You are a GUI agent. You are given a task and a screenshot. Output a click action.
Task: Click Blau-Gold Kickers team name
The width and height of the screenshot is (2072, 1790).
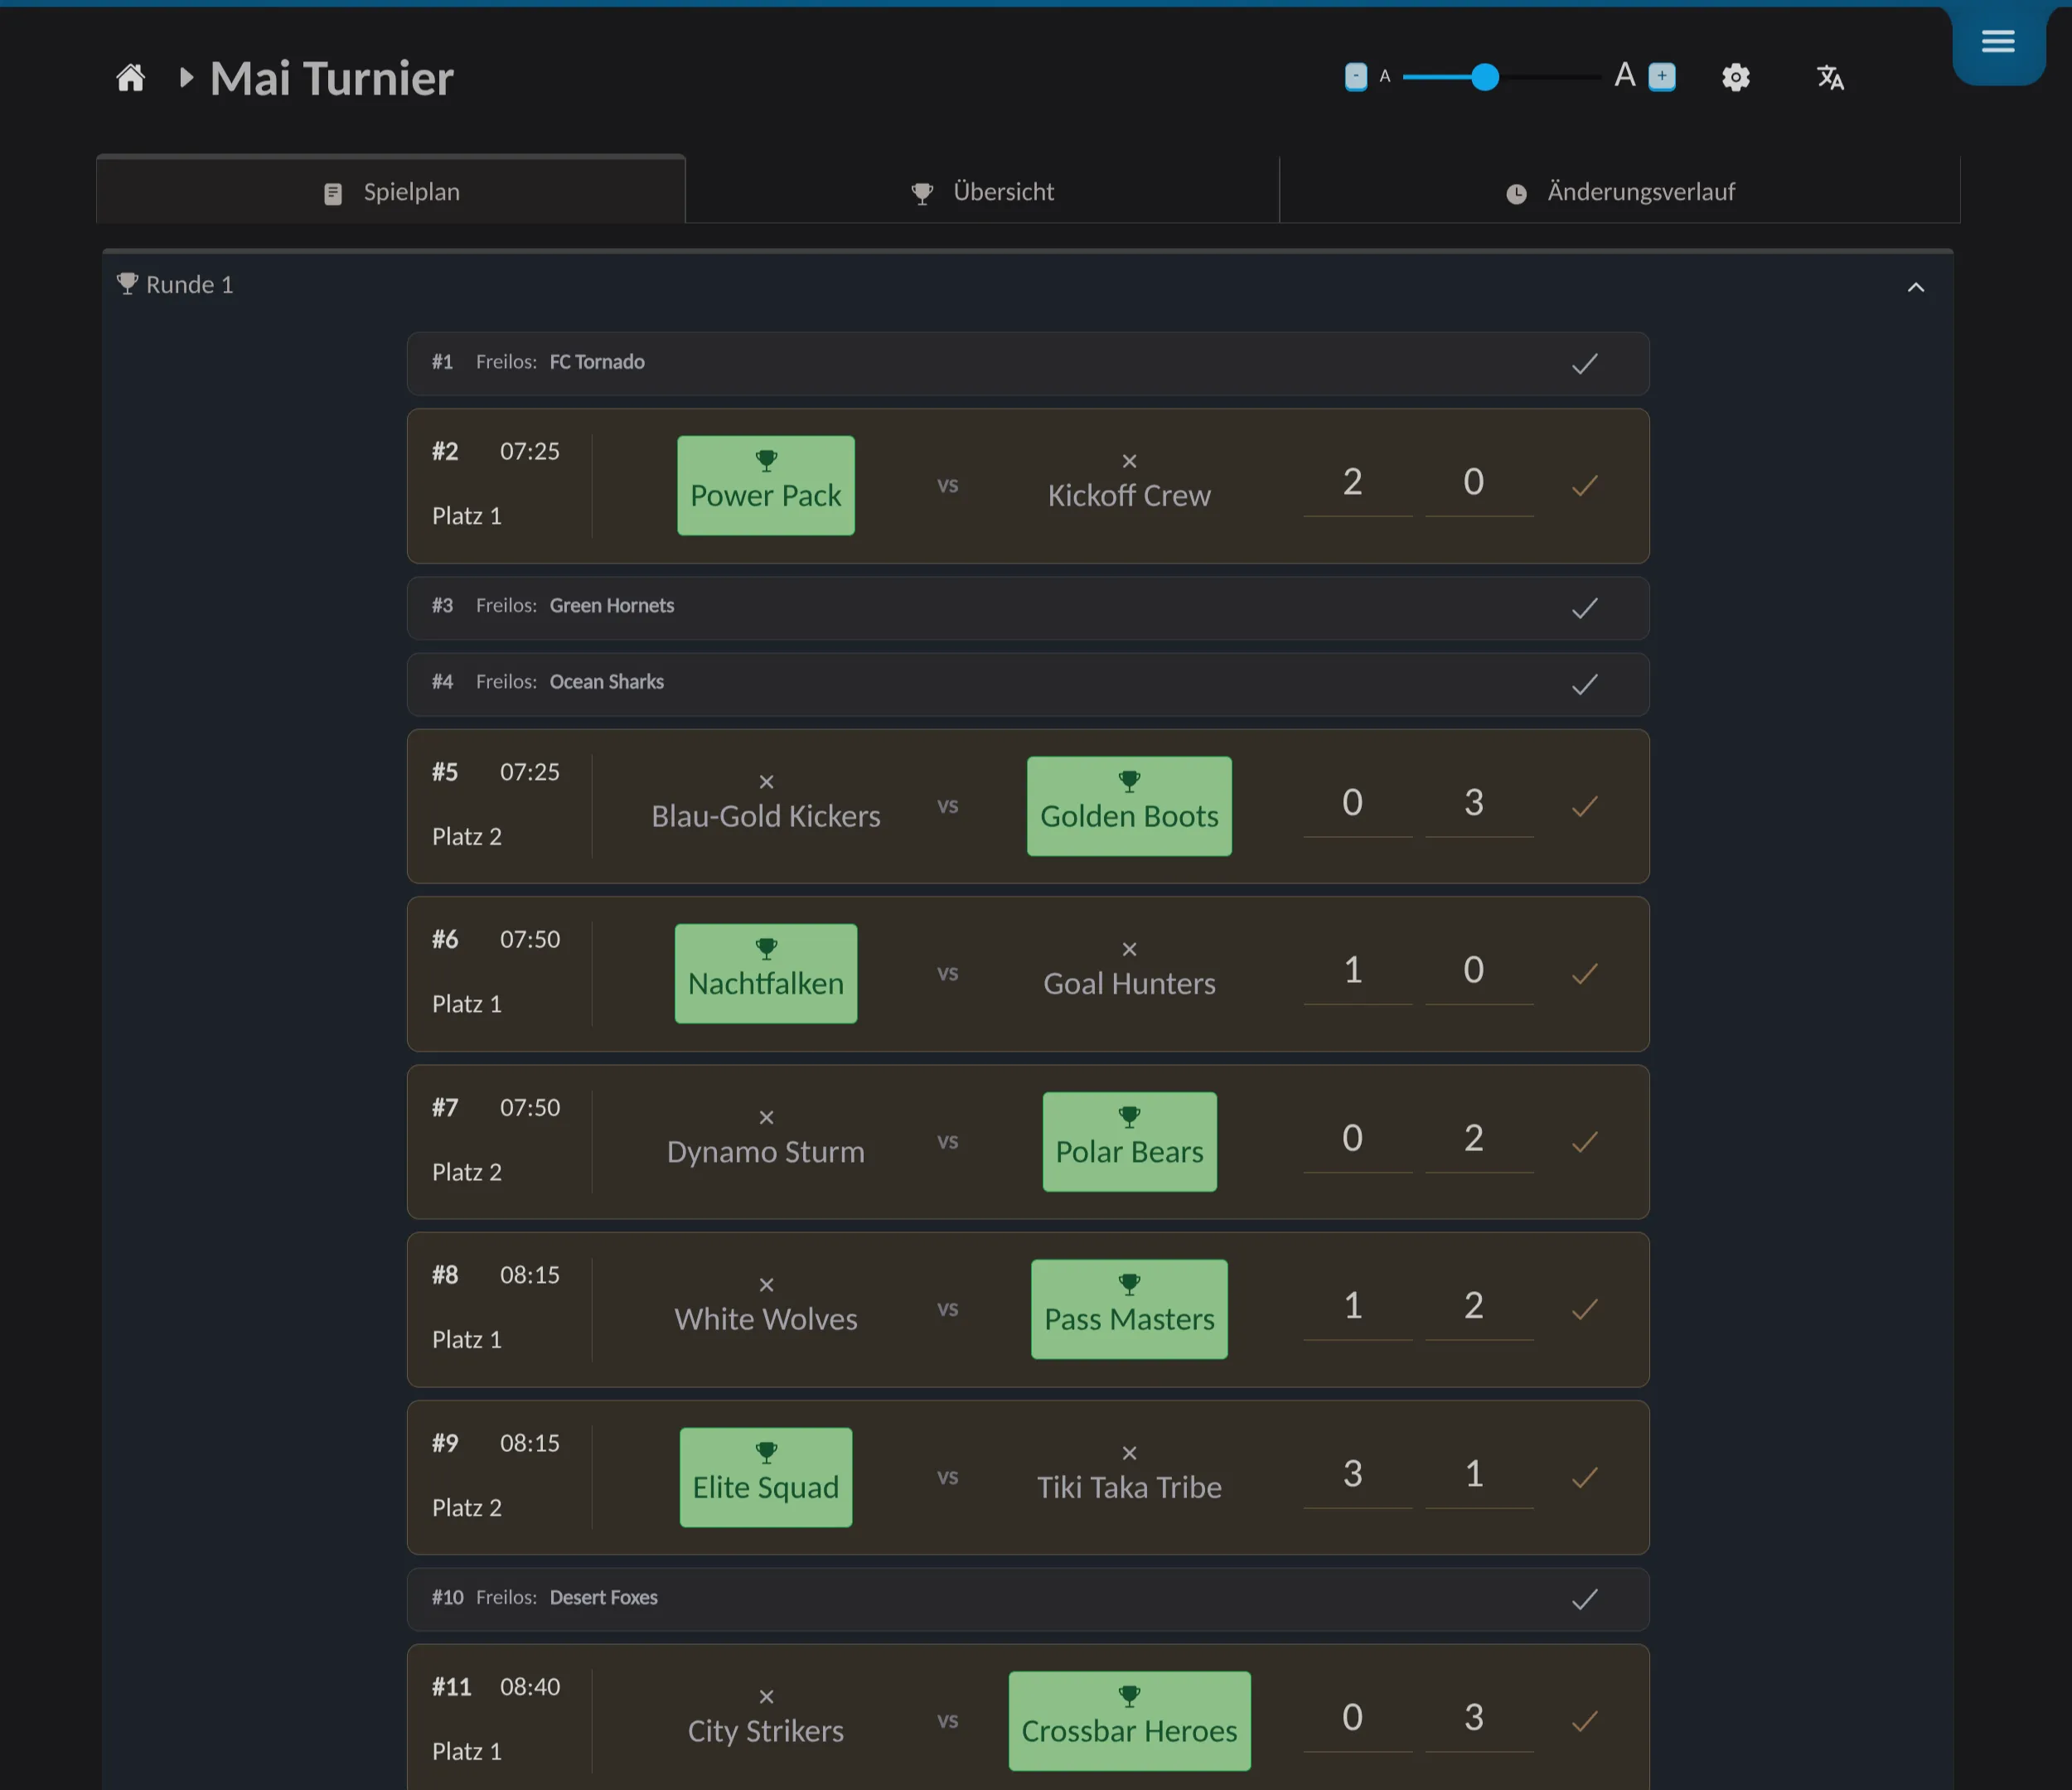click(x=766, y=817)
